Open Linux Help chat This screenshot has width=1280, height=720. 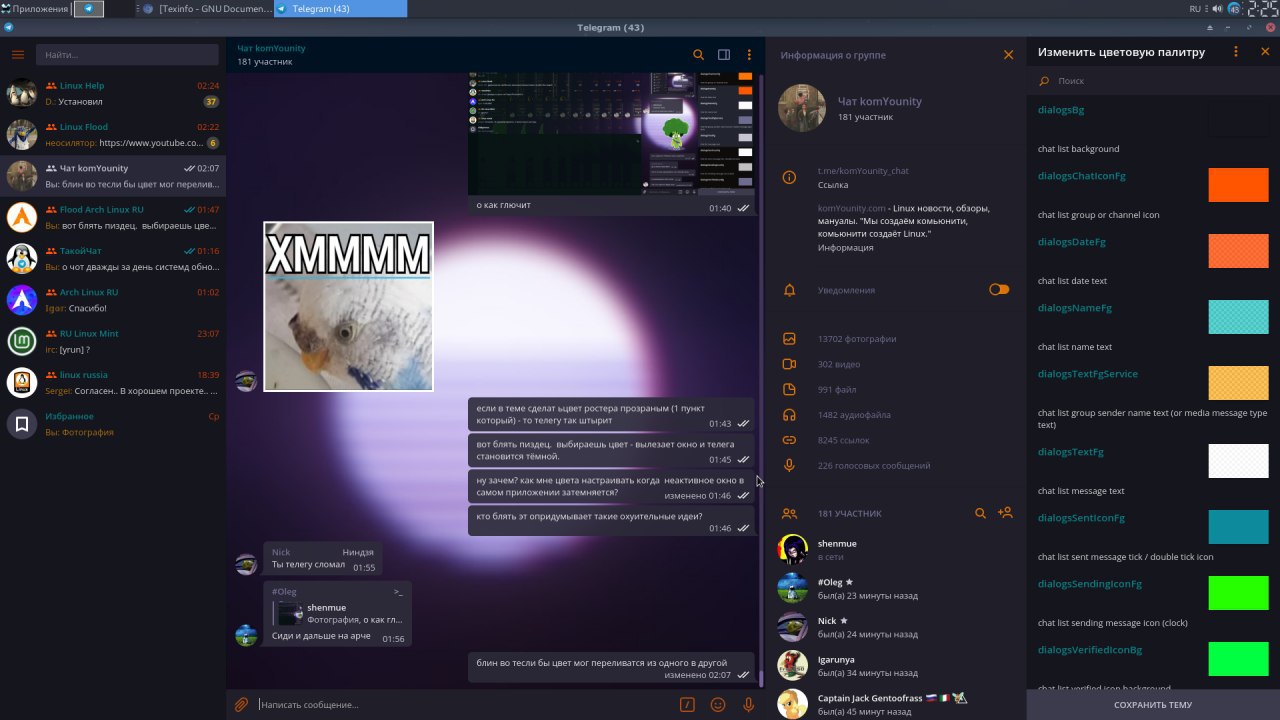tap(113, 93)
